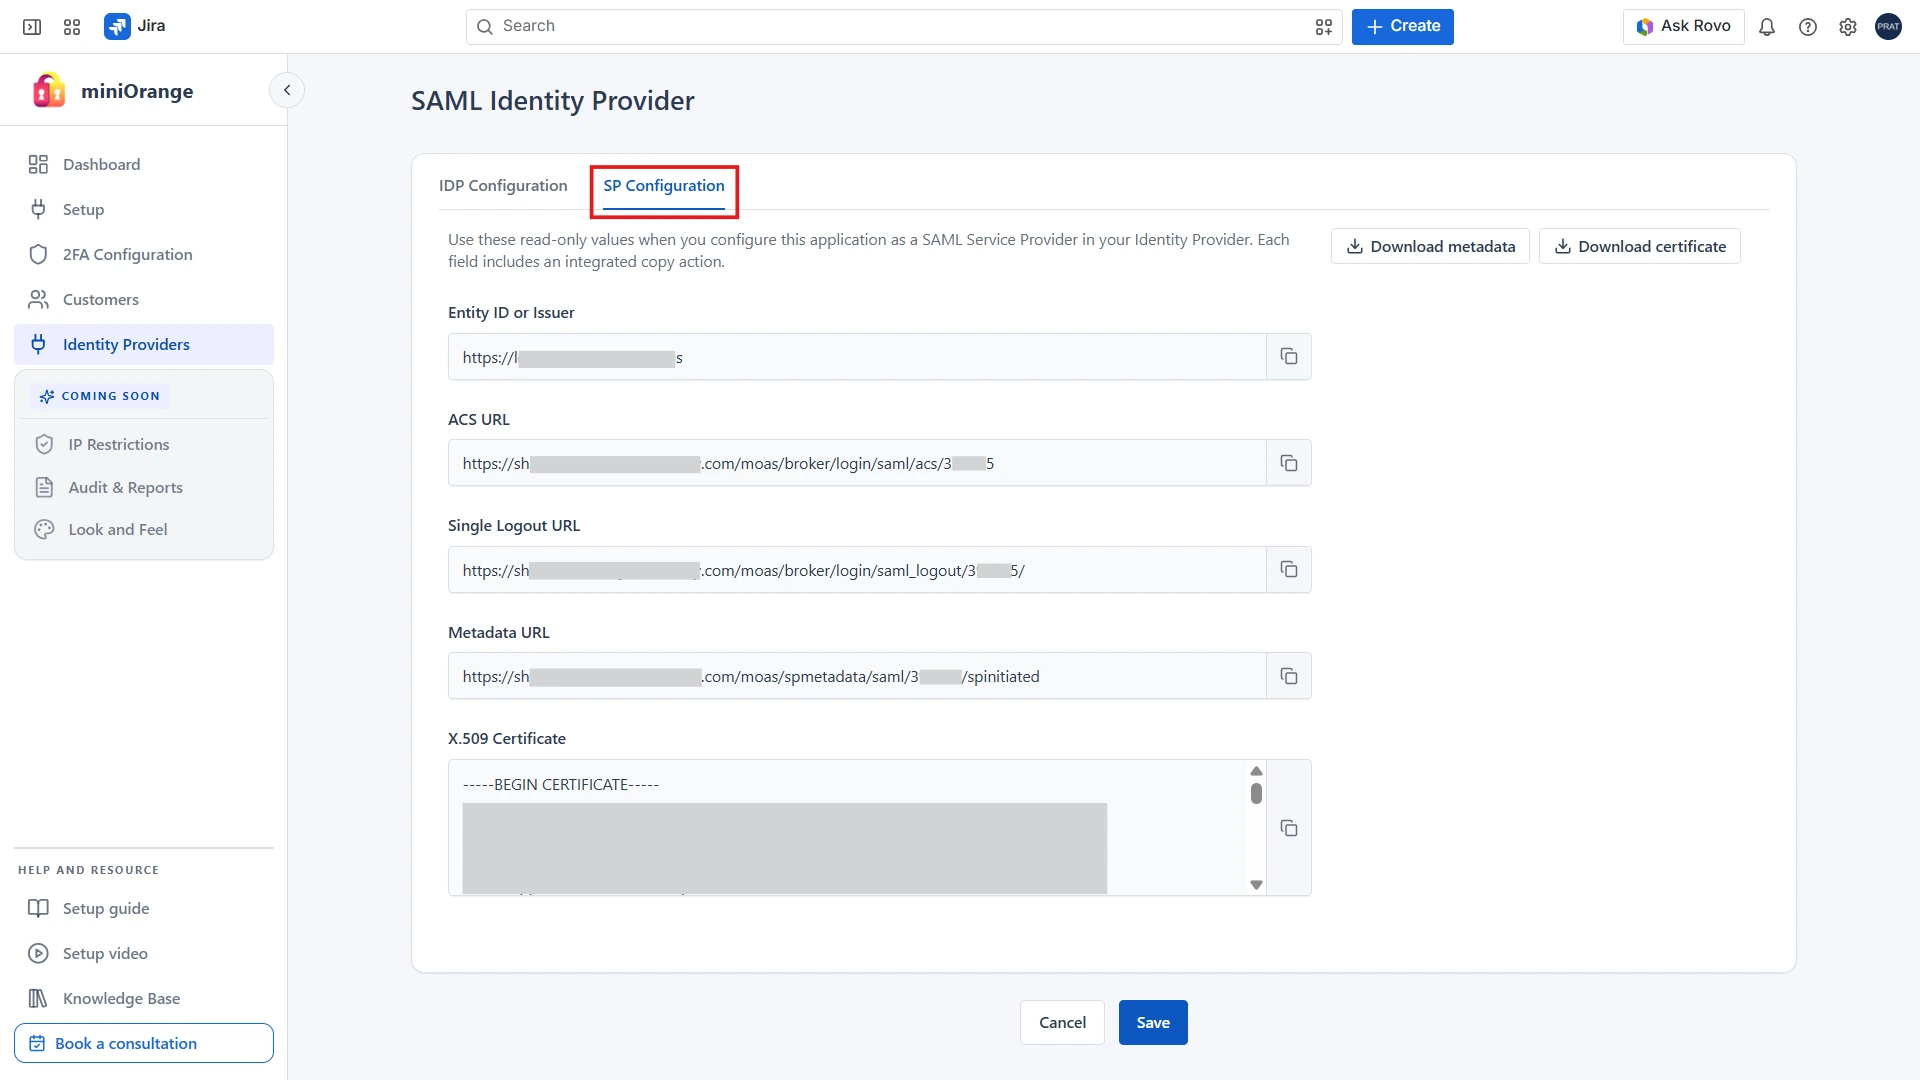The height and width of the screenshot is (1080, 1920).
Task: Click the Metadata URL field
Action: [857, 676]
